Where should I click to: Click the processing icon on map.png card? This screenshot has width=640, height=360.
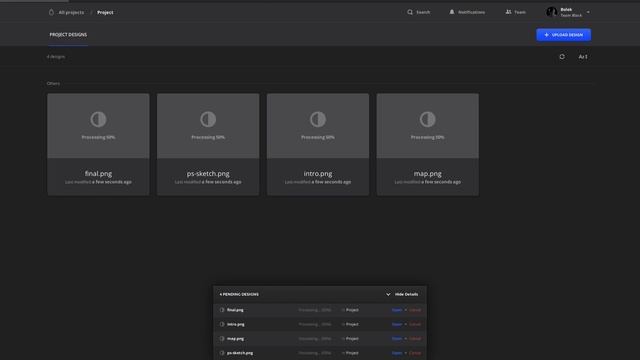(428, 119)
